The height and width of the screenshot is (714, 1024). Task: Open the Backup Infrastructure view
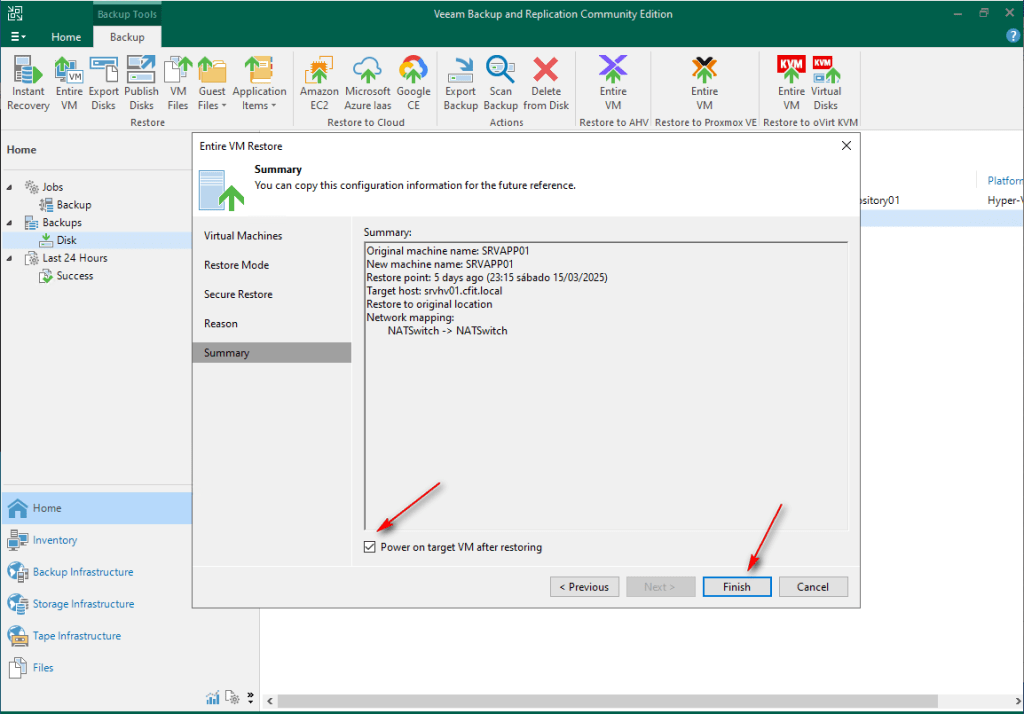pyautogui.click(x=83, y=572)
